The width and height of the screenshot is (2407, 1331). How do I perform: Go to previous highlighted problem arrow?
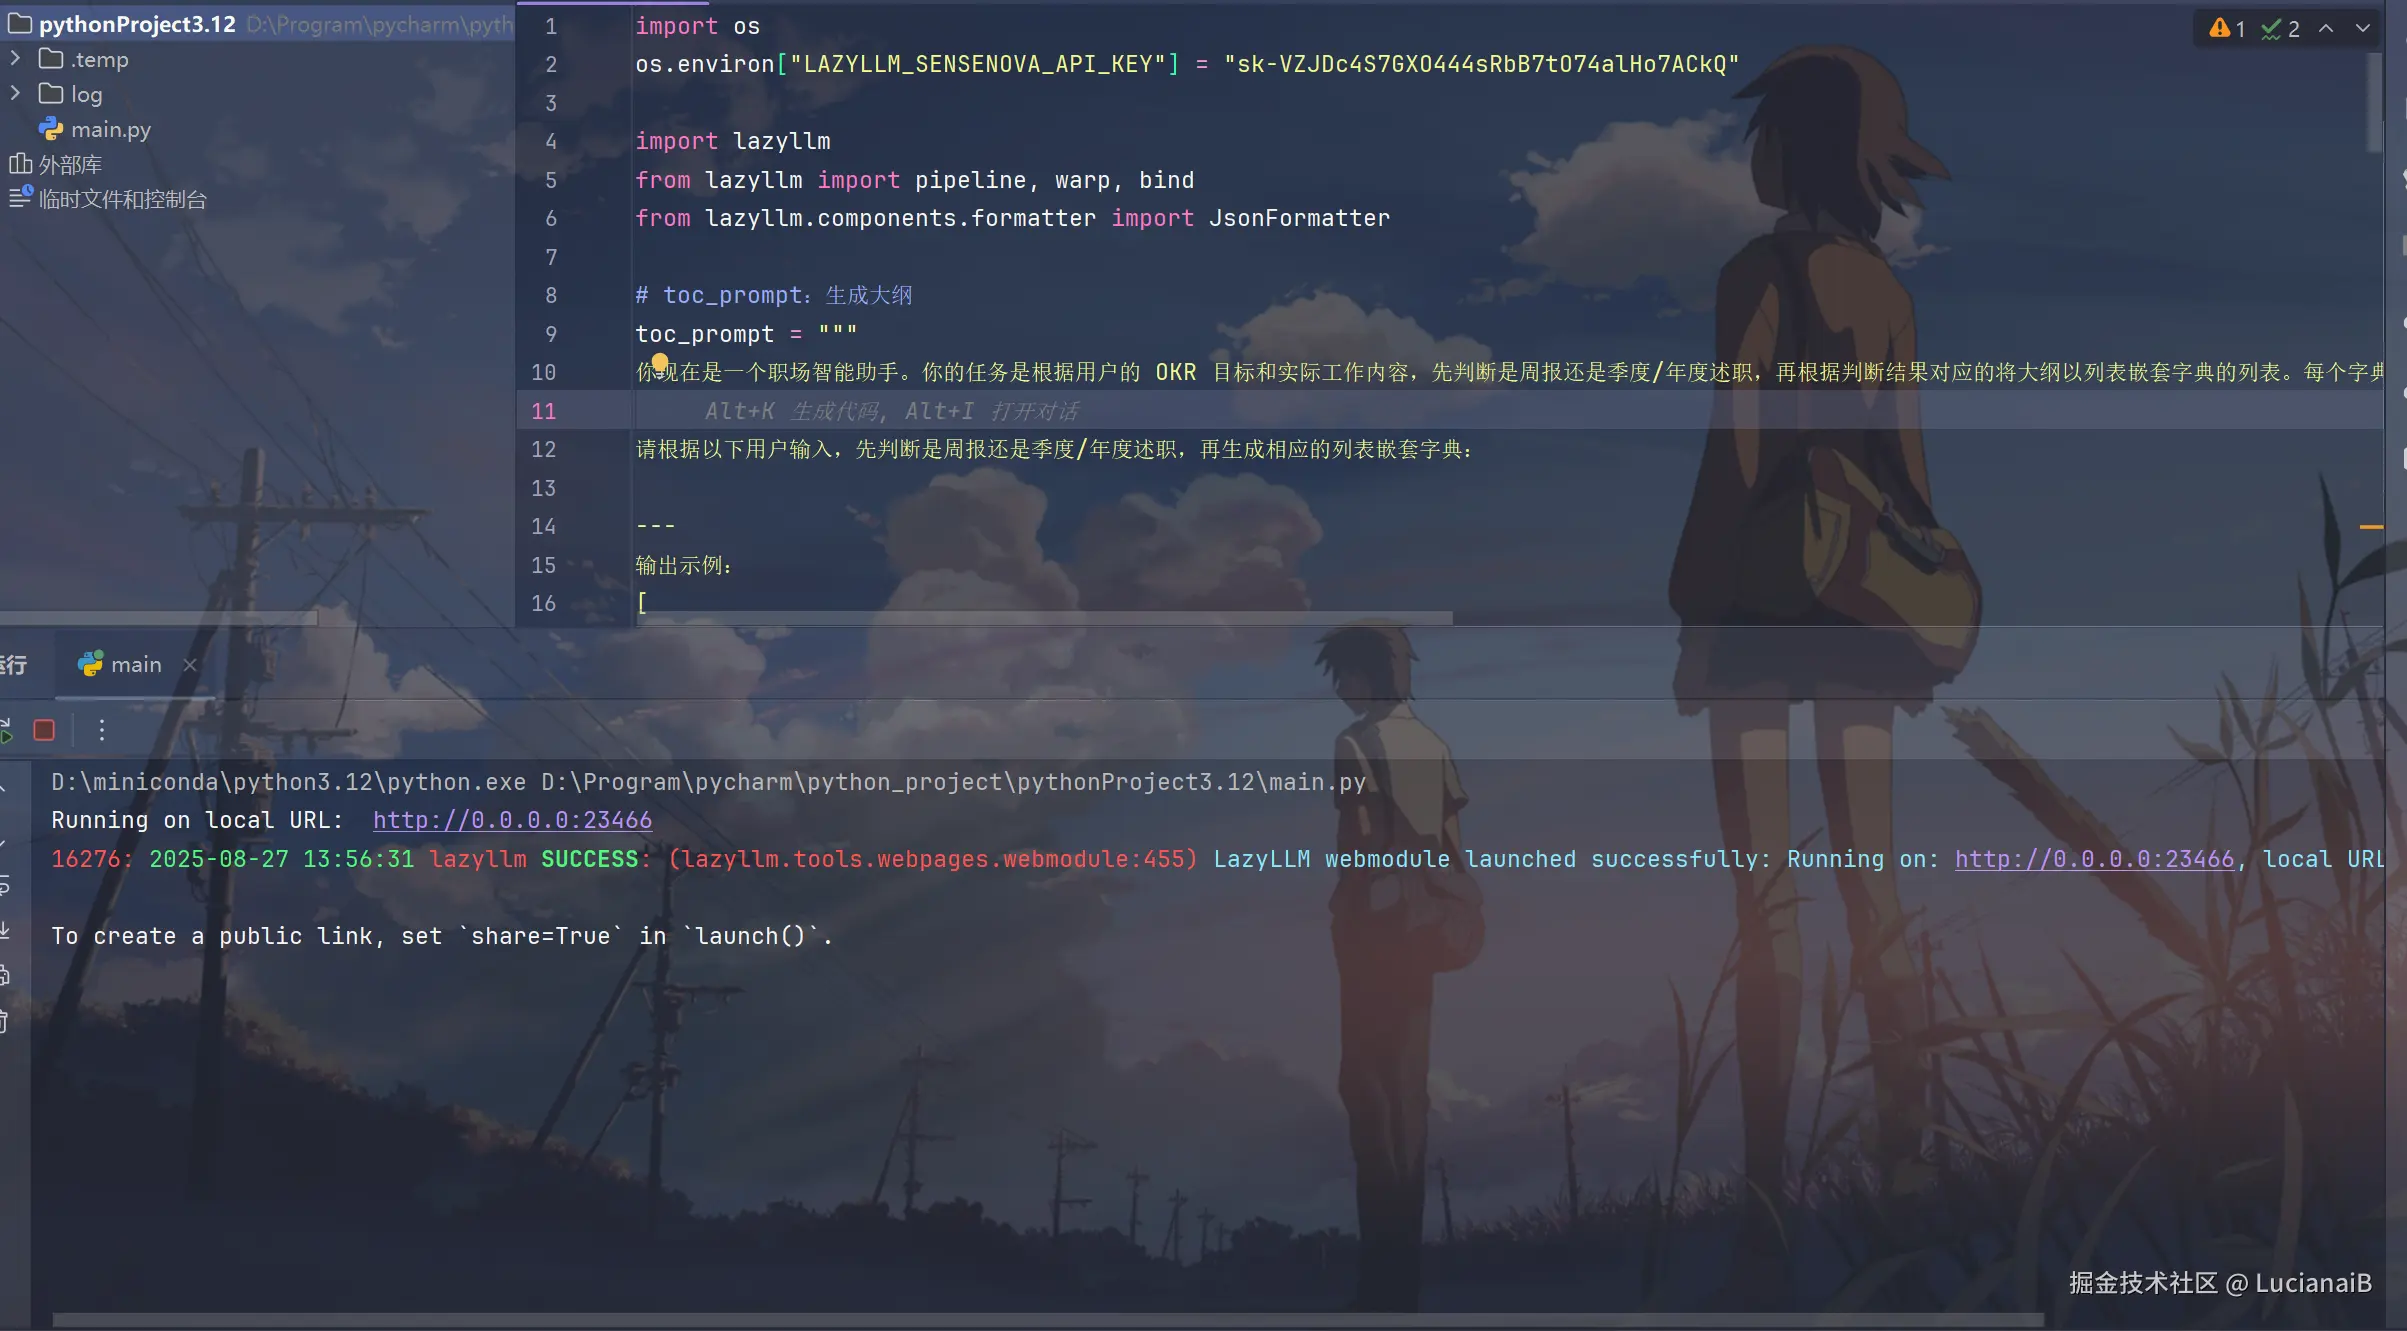pos(2327,28)
